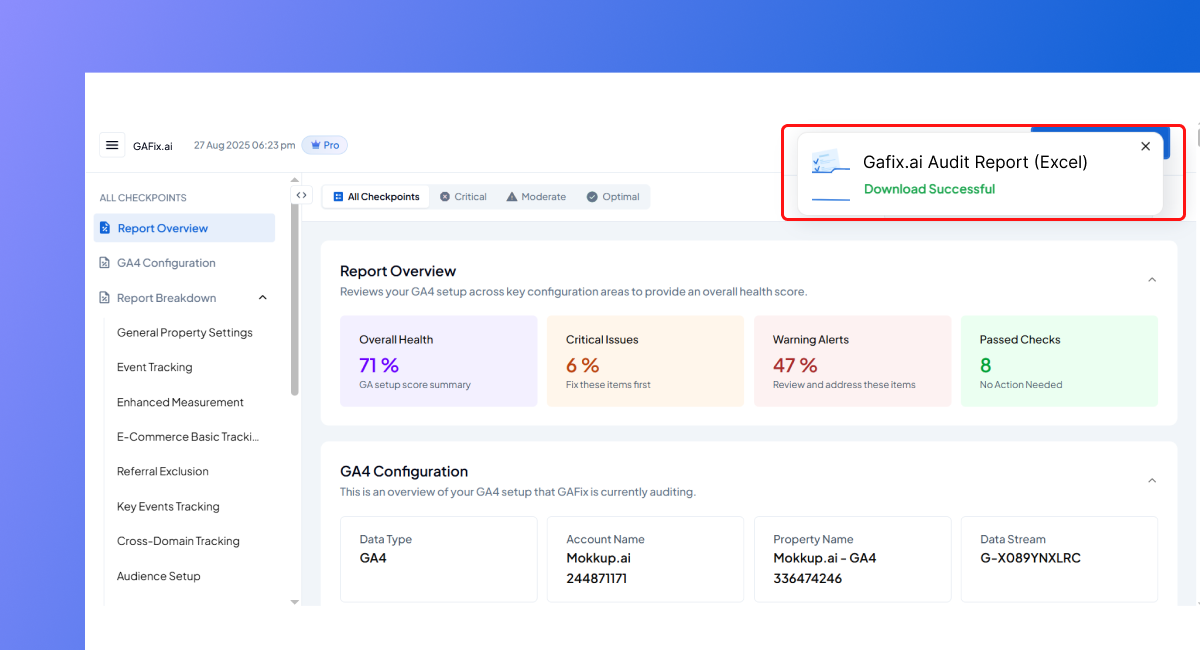Click the Report Overview file icon in sidebar

point(104,228)
